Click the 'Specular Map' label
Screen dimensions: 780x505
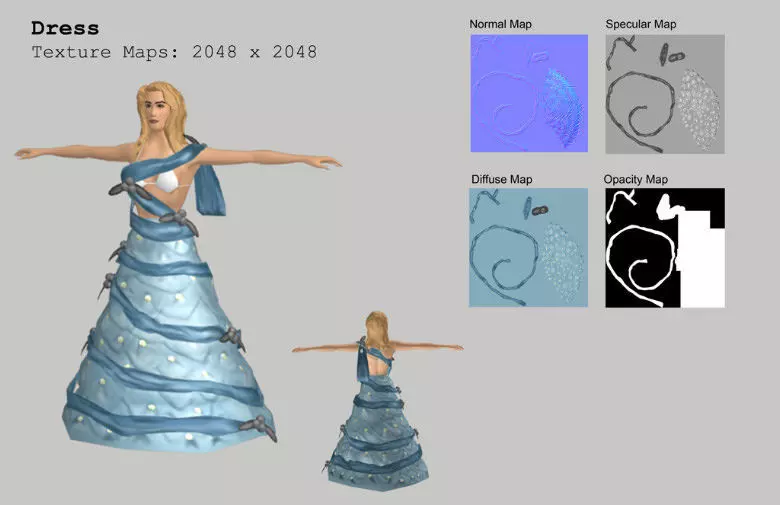click(x=641, y=24)
